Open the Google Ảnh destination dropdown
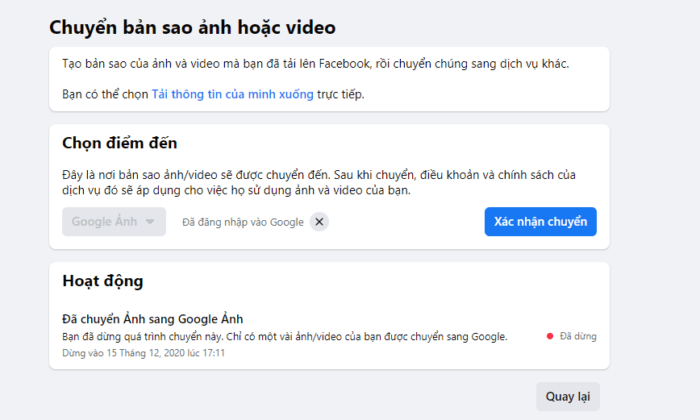 pos(114,221)
